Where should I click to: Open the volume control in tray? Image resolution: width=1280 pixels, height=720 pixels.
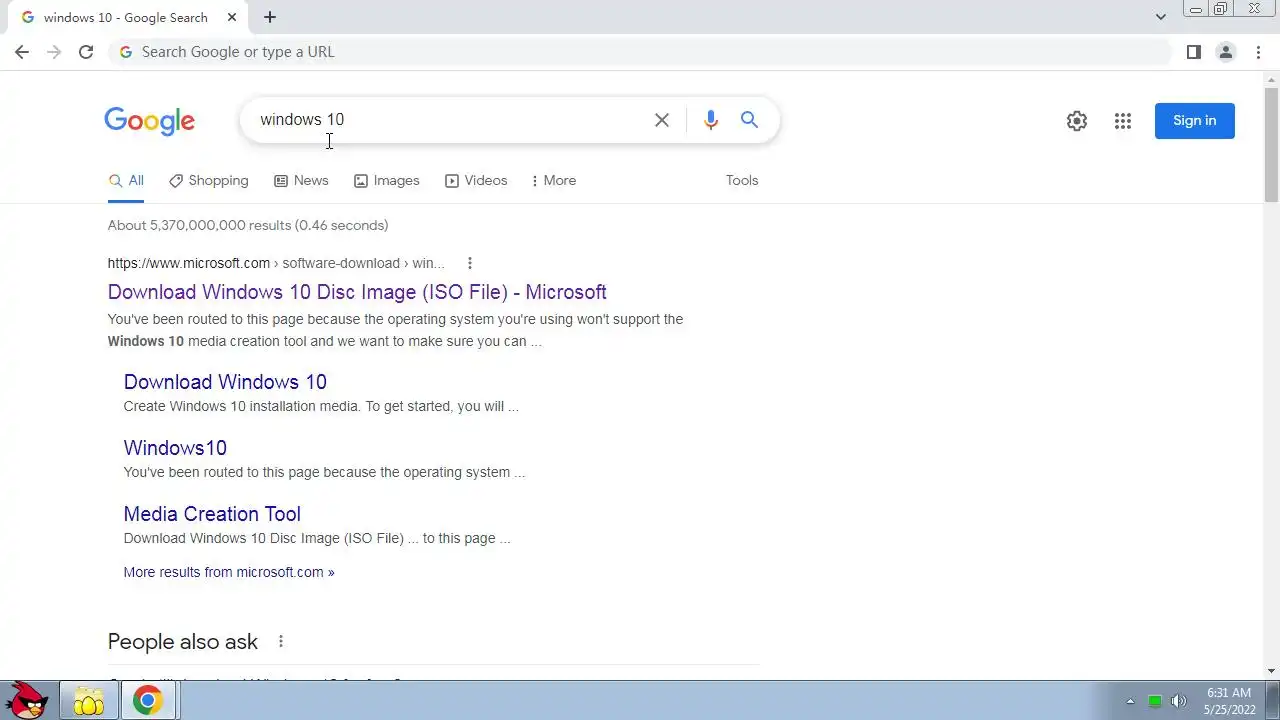click(1179, 701)
